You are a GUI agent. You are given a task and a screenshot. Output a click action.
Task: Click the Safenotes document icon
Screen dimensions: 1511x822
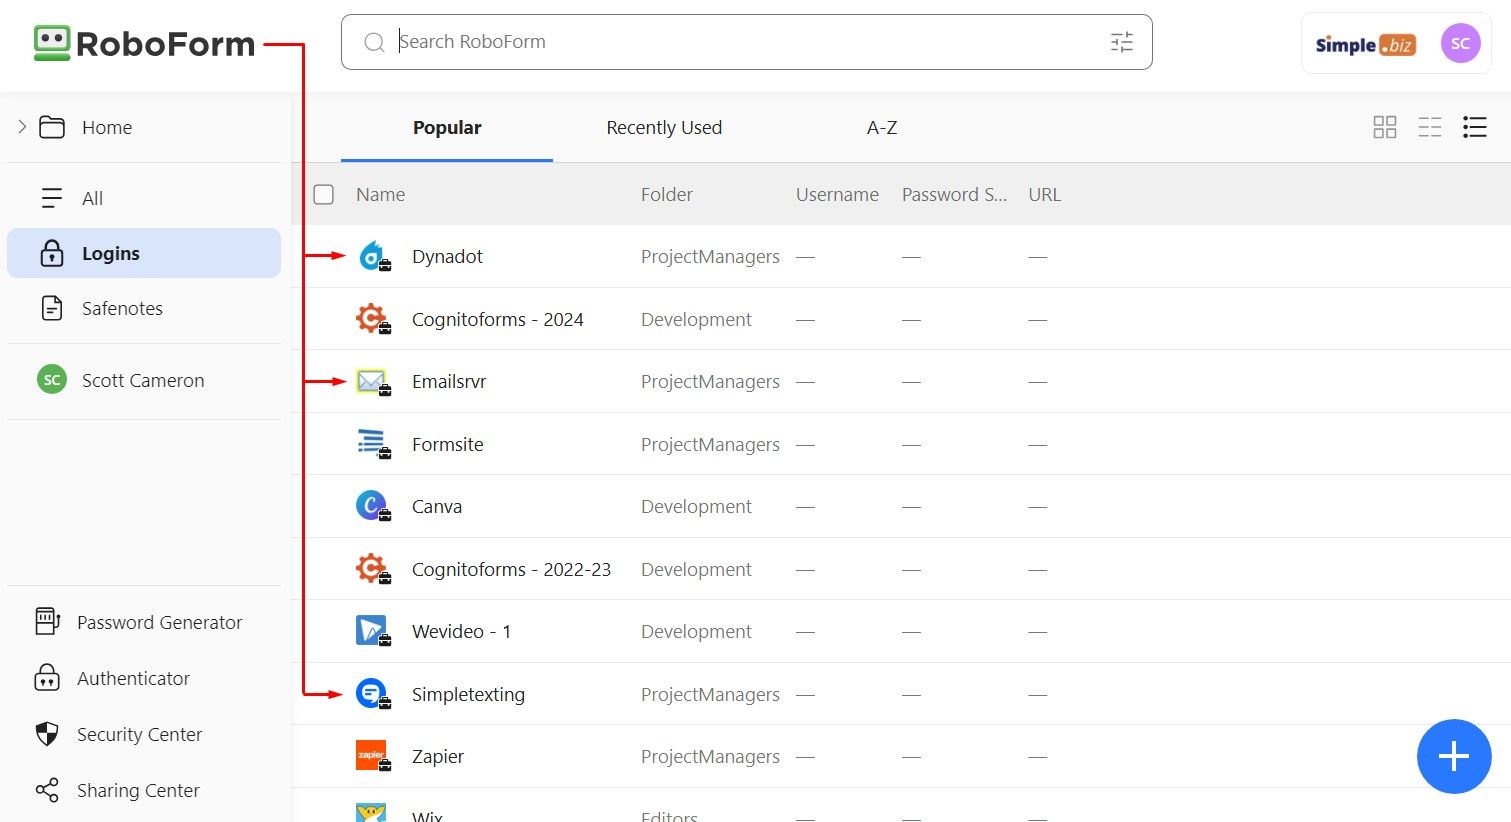[x=52, y=308]
